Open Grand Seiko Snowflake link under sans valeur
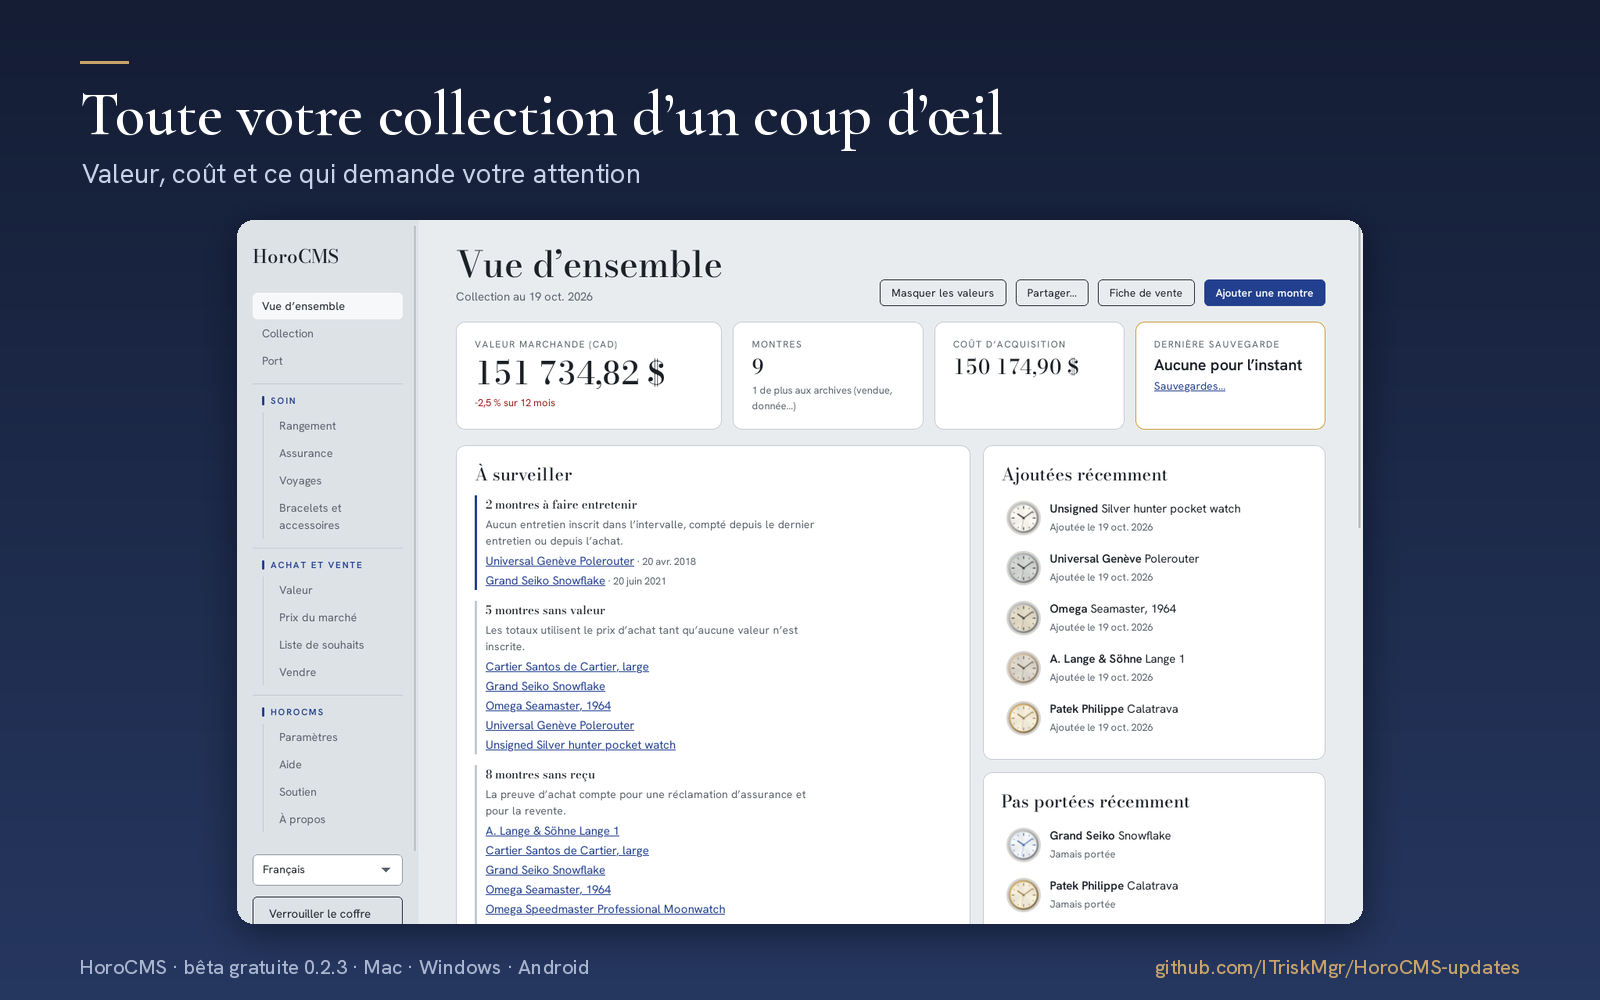 [x=545, y=686]
